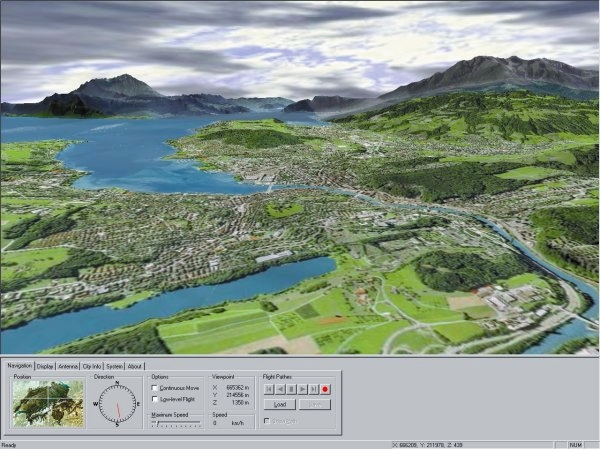
Task: Enable the Continuous Move checkbox
Action: pyautogui.click(x=154, y=388)
